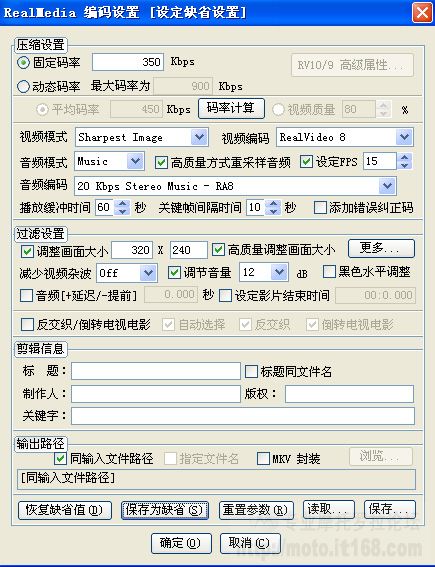Open the 减少视频杂波 Off dropdown
Screen dimensions: 435x567
pos(148,273)
